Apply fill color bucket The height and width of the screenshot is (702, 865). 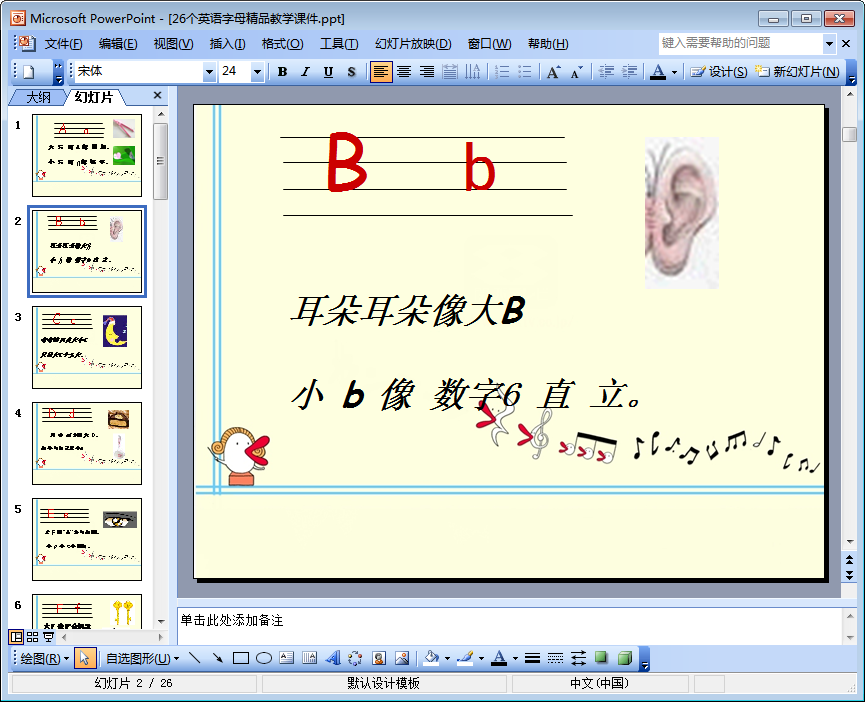click(x=431, y=658)
